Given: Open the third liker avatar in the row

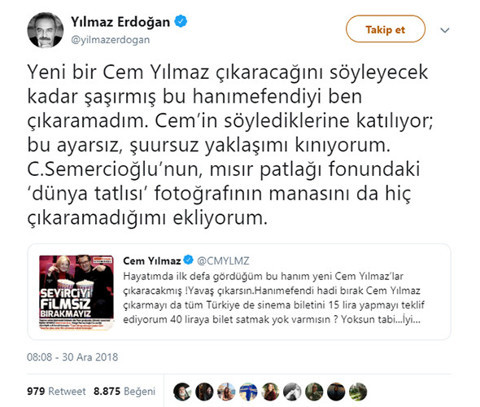Looking at the screenshot, I should click(x=226, y=391).
